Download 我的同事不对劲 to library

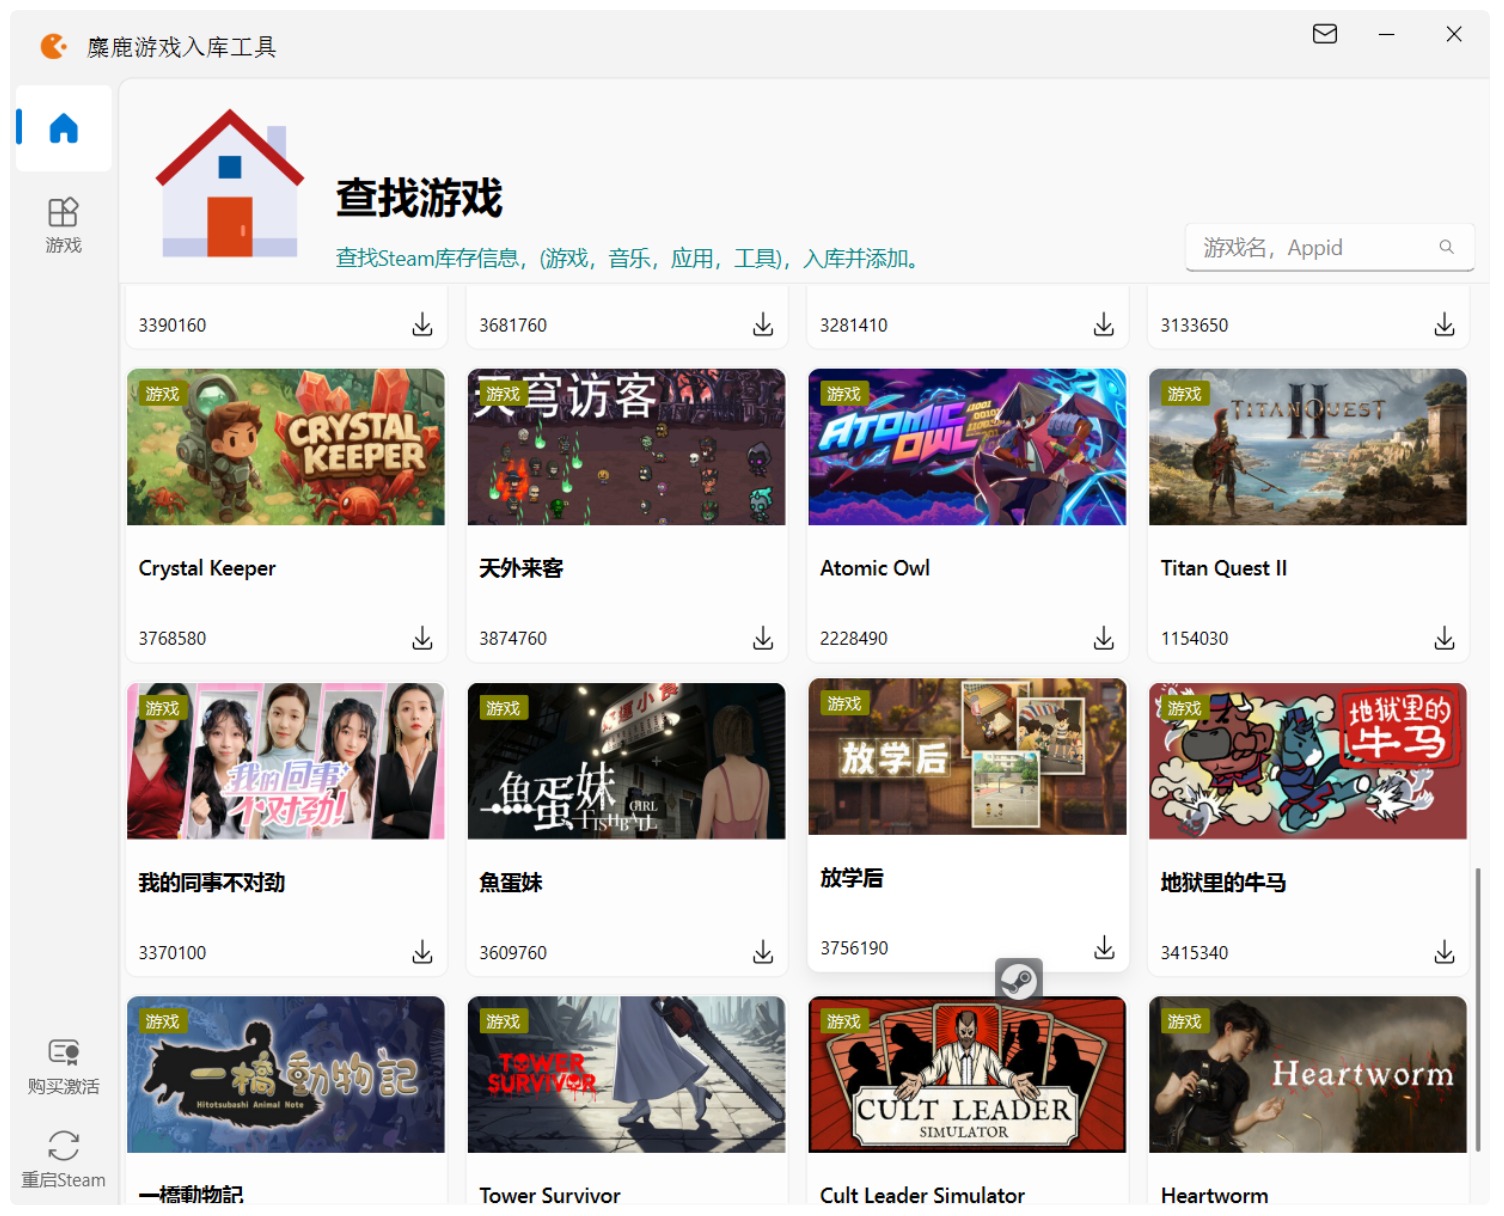423,952
